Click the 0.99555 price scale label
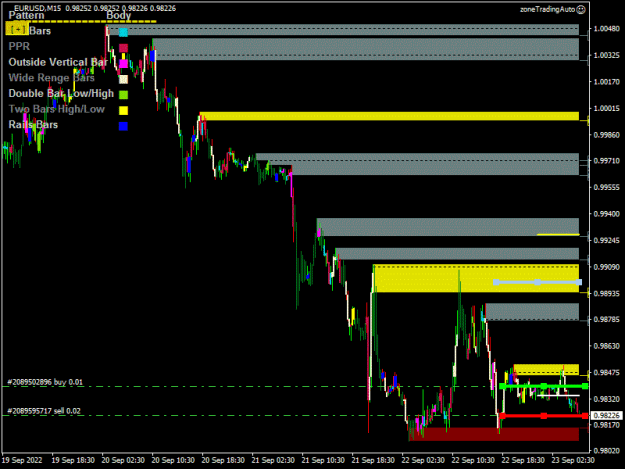This screenshot has height=469, width=625. [607, 187]
